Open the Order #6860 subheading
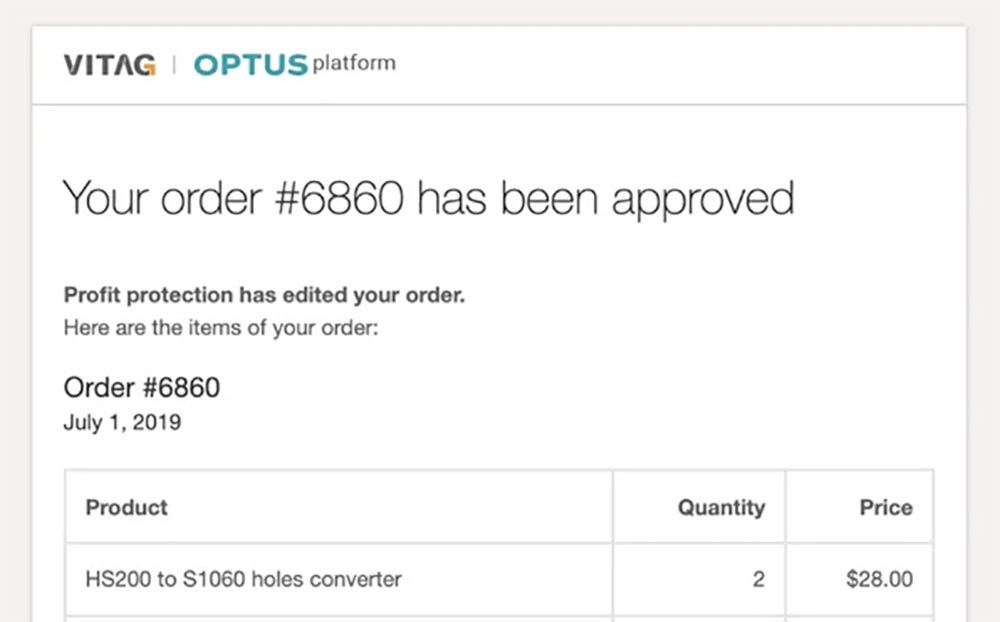This screenshot has height=622, width=1000. click(141, 387)
